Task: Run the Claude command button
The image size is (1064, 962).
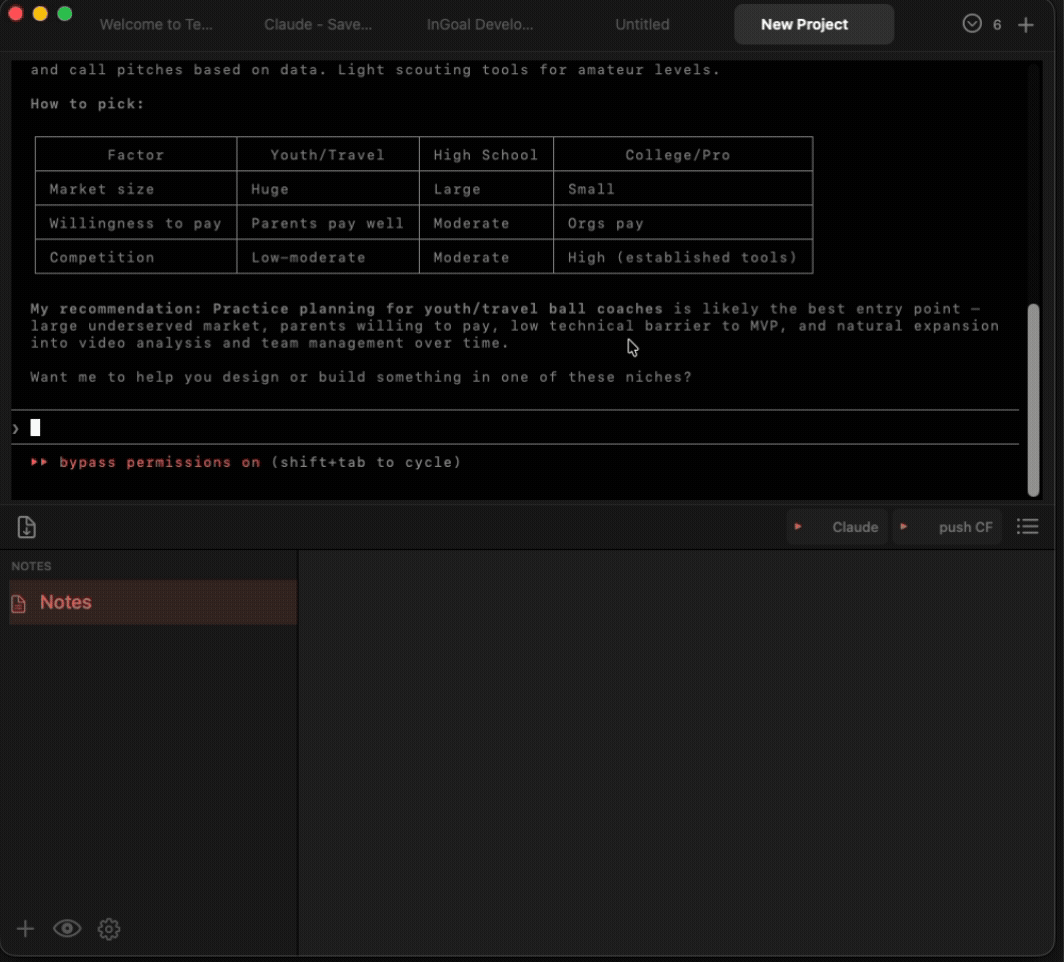Action: point(837,526)
